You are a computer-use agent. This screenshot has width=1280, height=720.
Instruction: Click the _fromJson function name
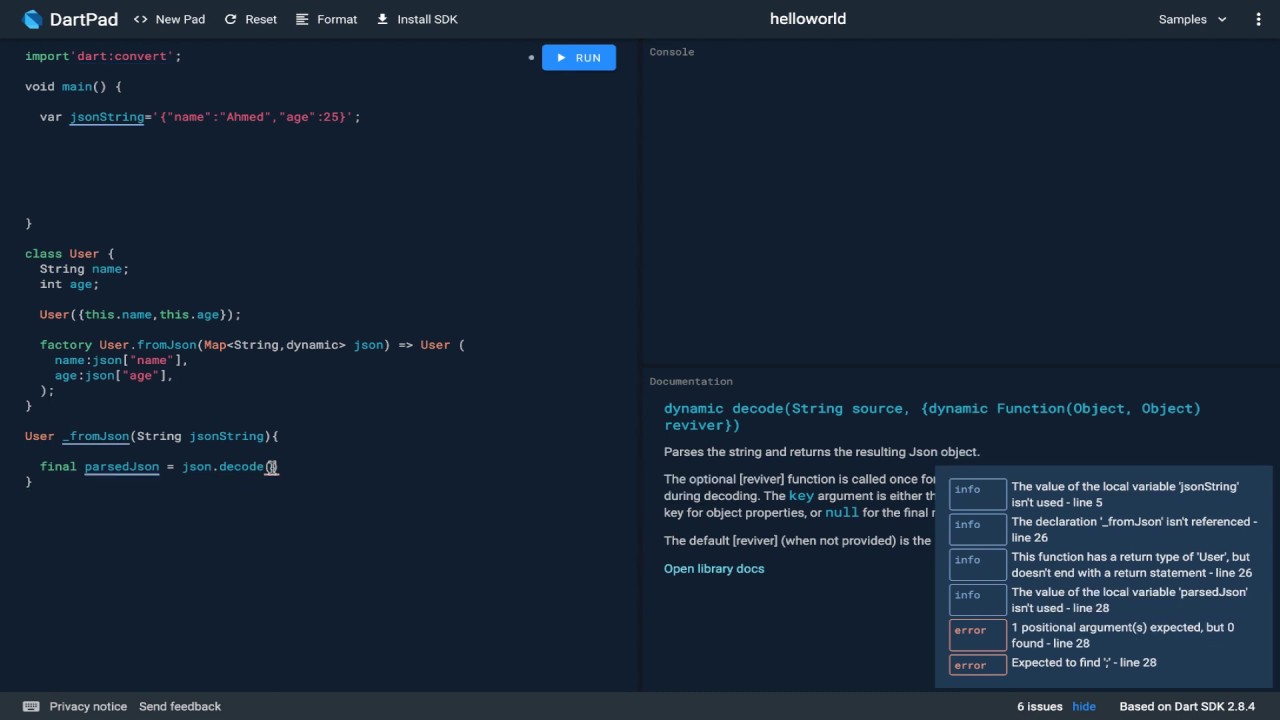pyautogui.click(x=96, y=437)
